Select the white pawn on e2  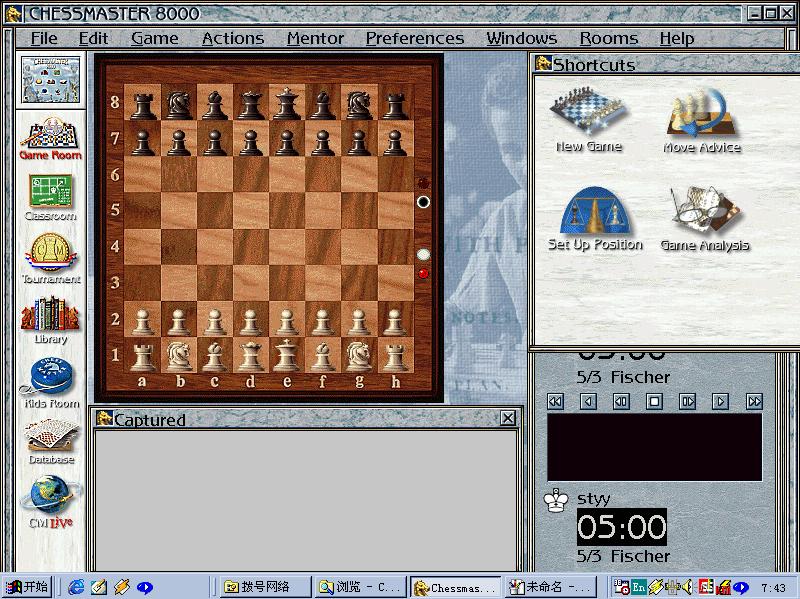(287, 321)
